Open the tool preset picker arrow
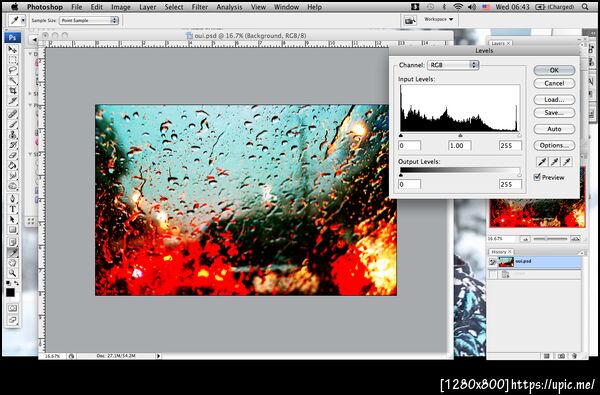The image size is (600, 395). (x=23, y=21)
